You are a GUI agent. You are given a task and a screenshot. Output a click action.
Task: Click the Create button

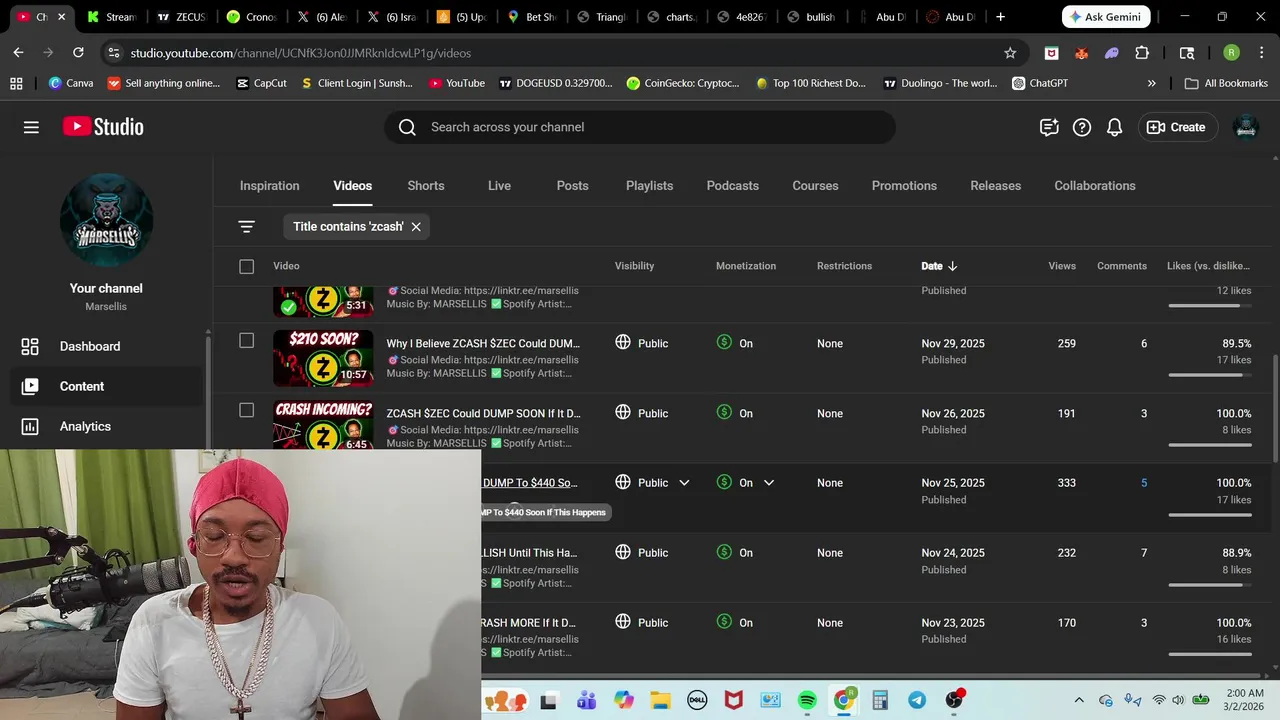tap(1176, 127)
